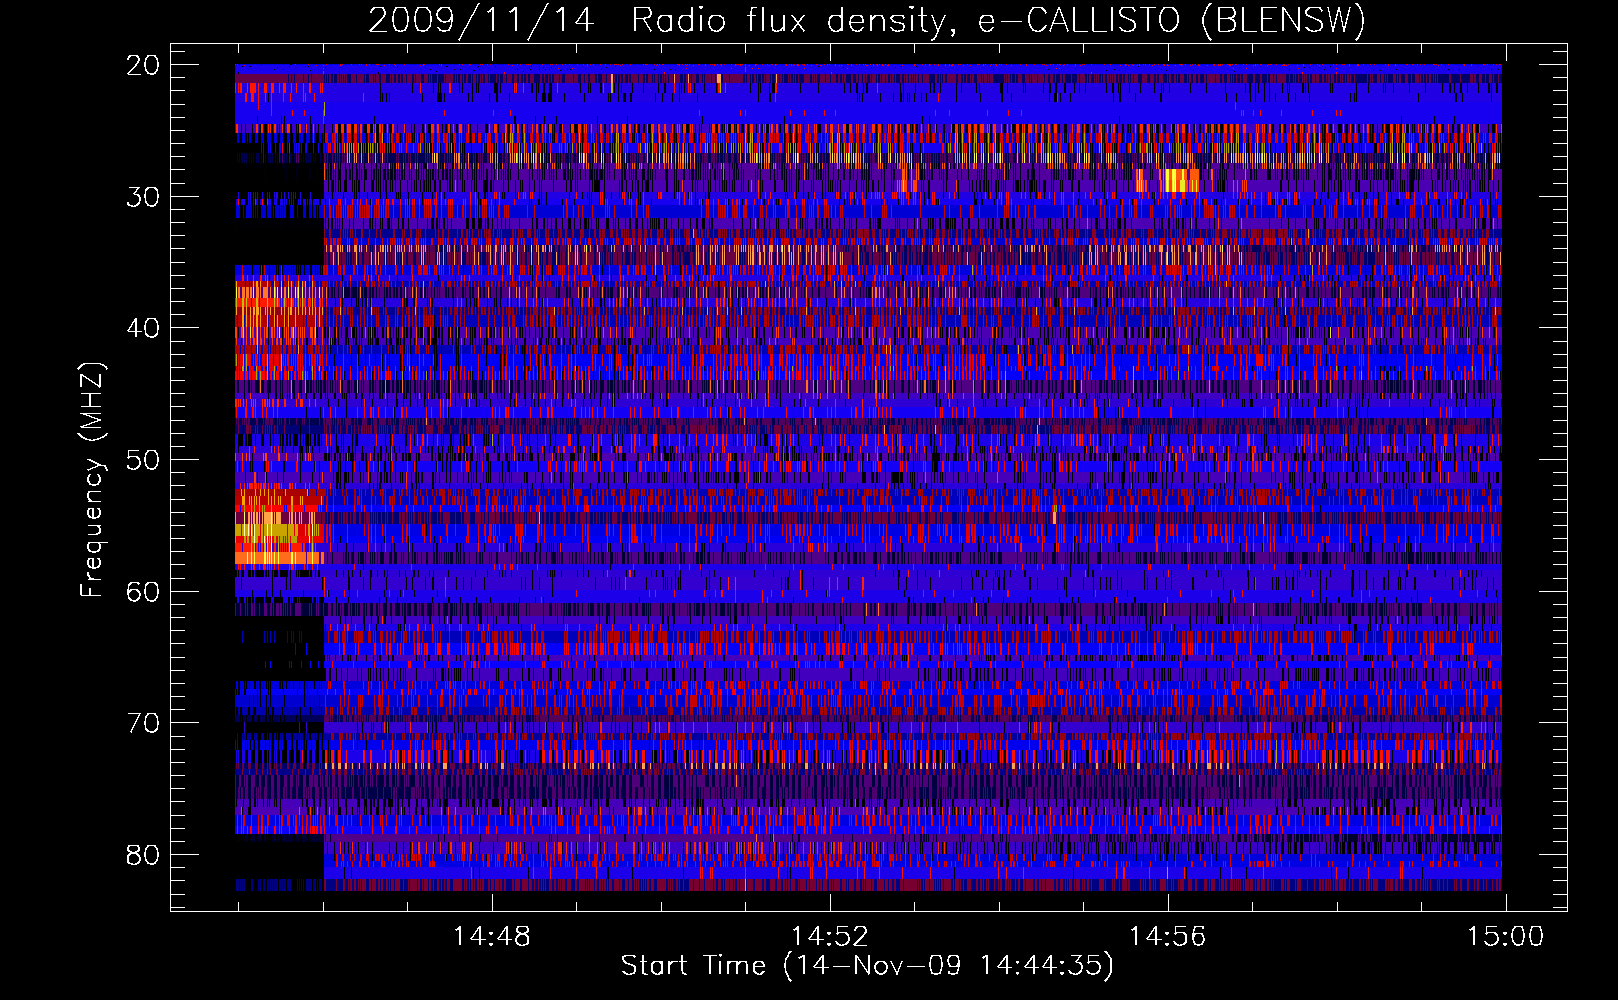Image resolution: width=1618 pixels, height=1000 pixels.
Task: Select the 80 frequency axis label
Action: click(x=144, y=855)
